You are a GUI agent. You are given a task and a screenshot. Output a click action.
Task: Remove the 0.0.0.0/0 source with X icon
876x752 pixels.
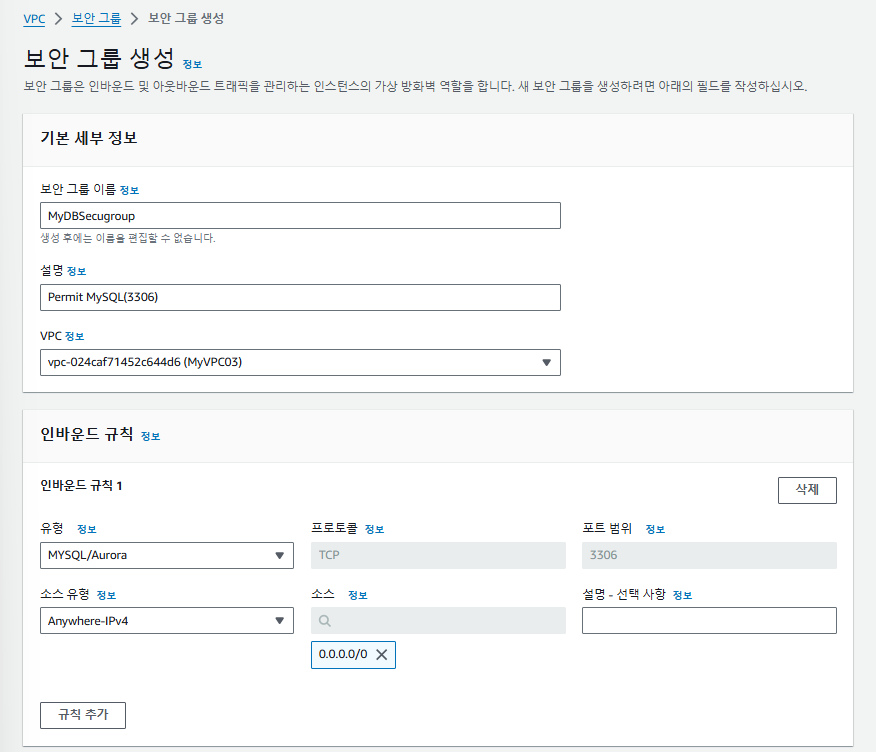[x=382, y=655]
